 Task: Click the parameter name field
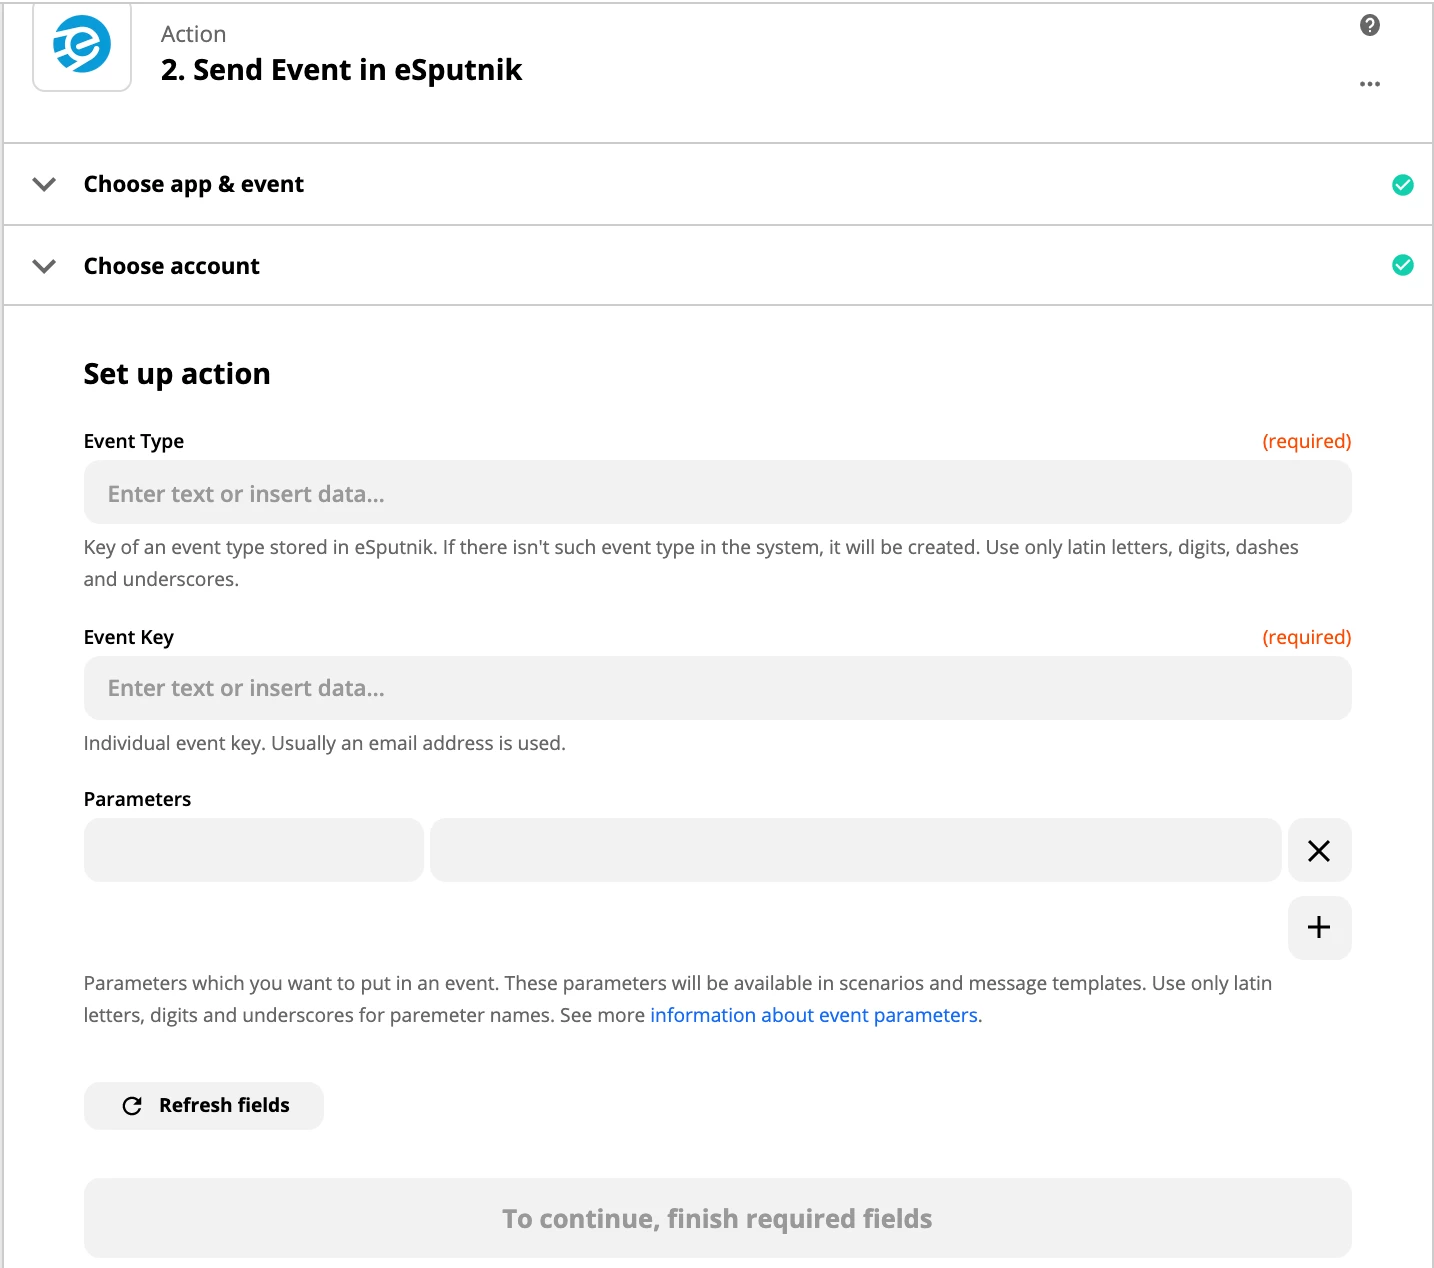(254, 851)
